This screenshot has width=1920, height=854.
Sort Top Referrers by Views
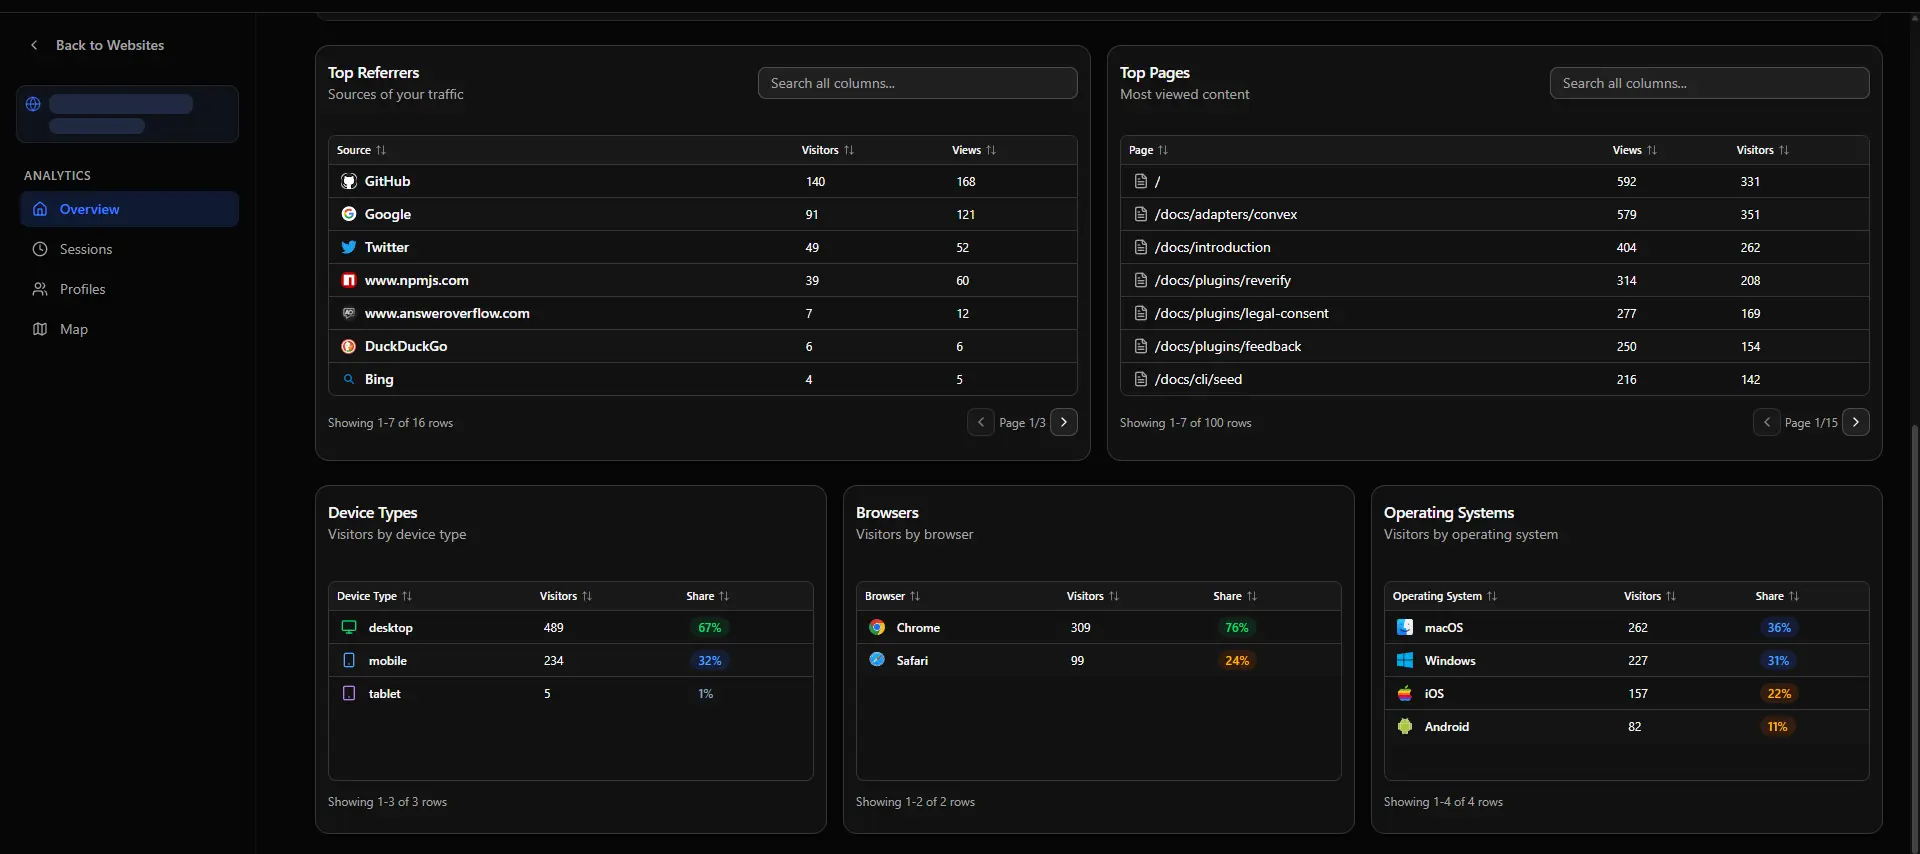click(973, 150)
